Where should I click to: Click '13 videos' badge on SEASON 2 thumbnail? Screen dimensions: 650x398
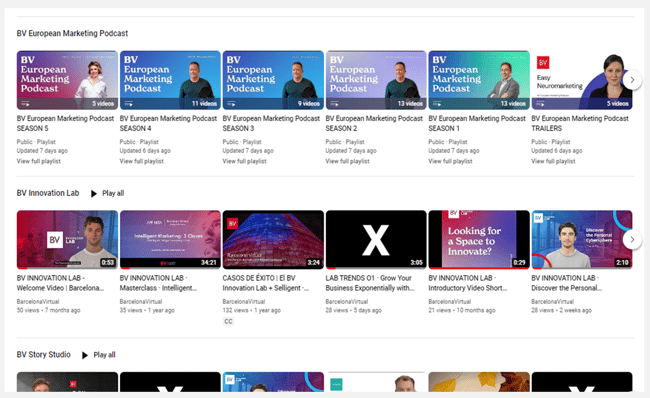pyautogui.click(x=410, y=104)
